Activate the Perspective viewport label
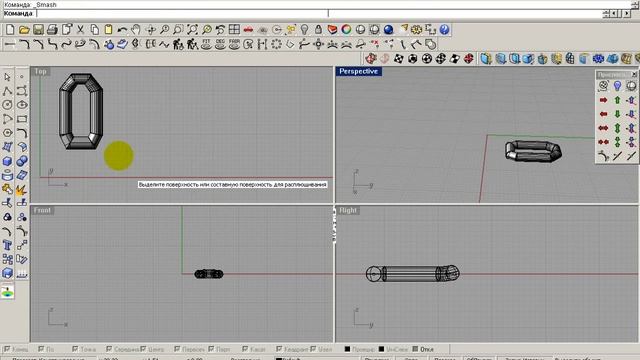The height and width of the screenshot is (360, 640). click(358, 71)
